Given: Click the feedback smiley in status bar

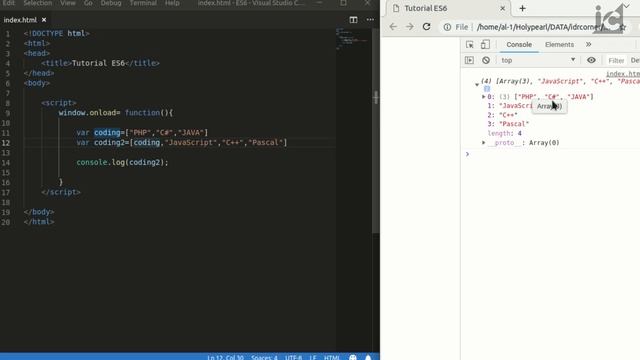Looking at the screenshot, I should (x=353, y=357).
